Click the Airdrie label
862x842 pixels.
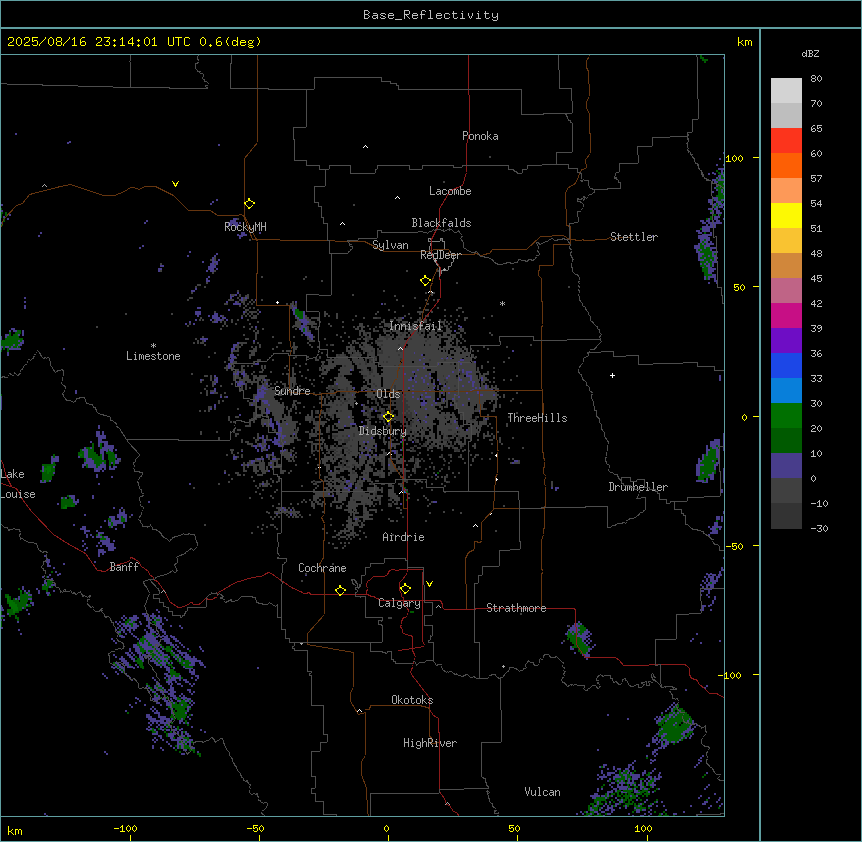coord(404,537)
